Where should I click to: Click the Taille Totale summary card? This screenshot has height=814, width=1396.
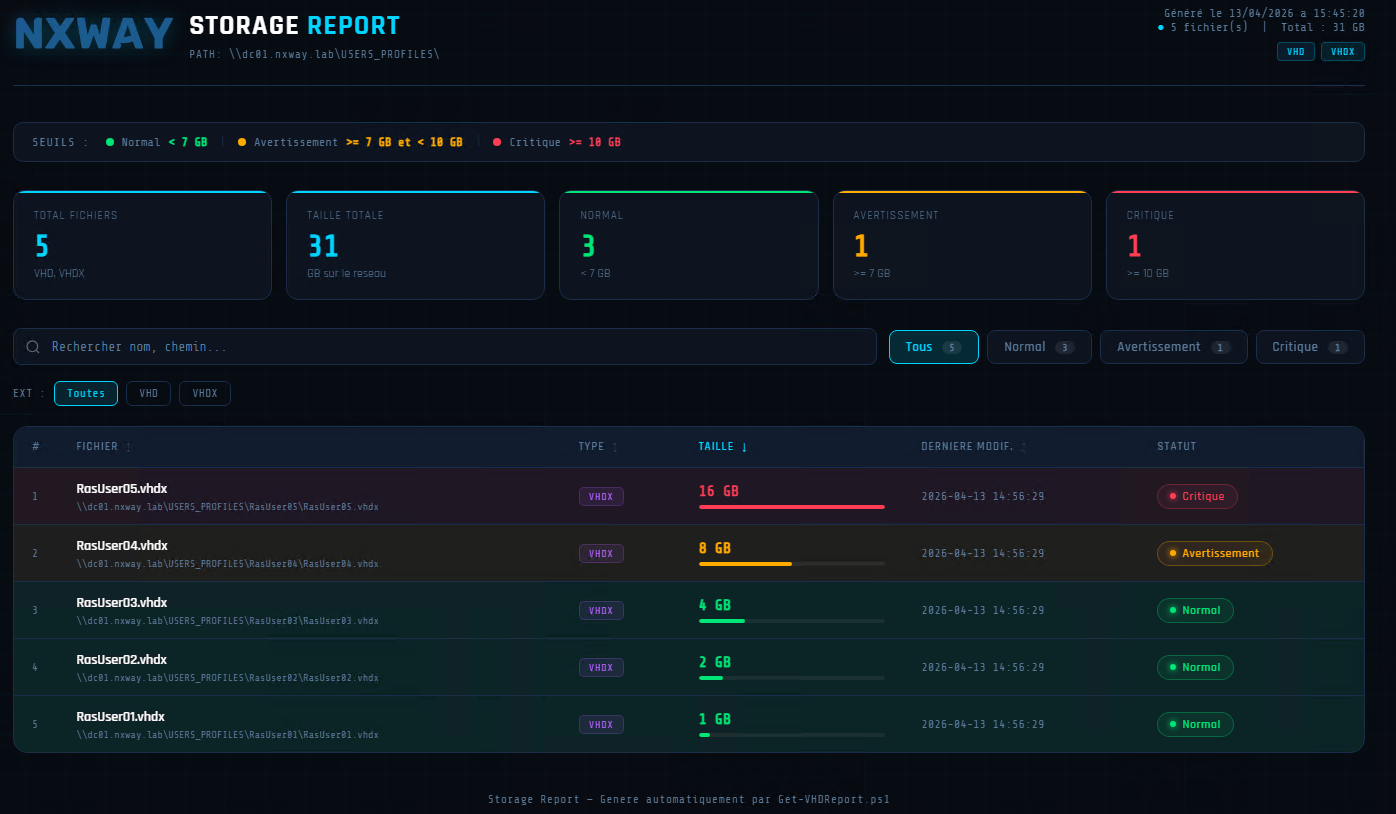[x=415, y=245]
